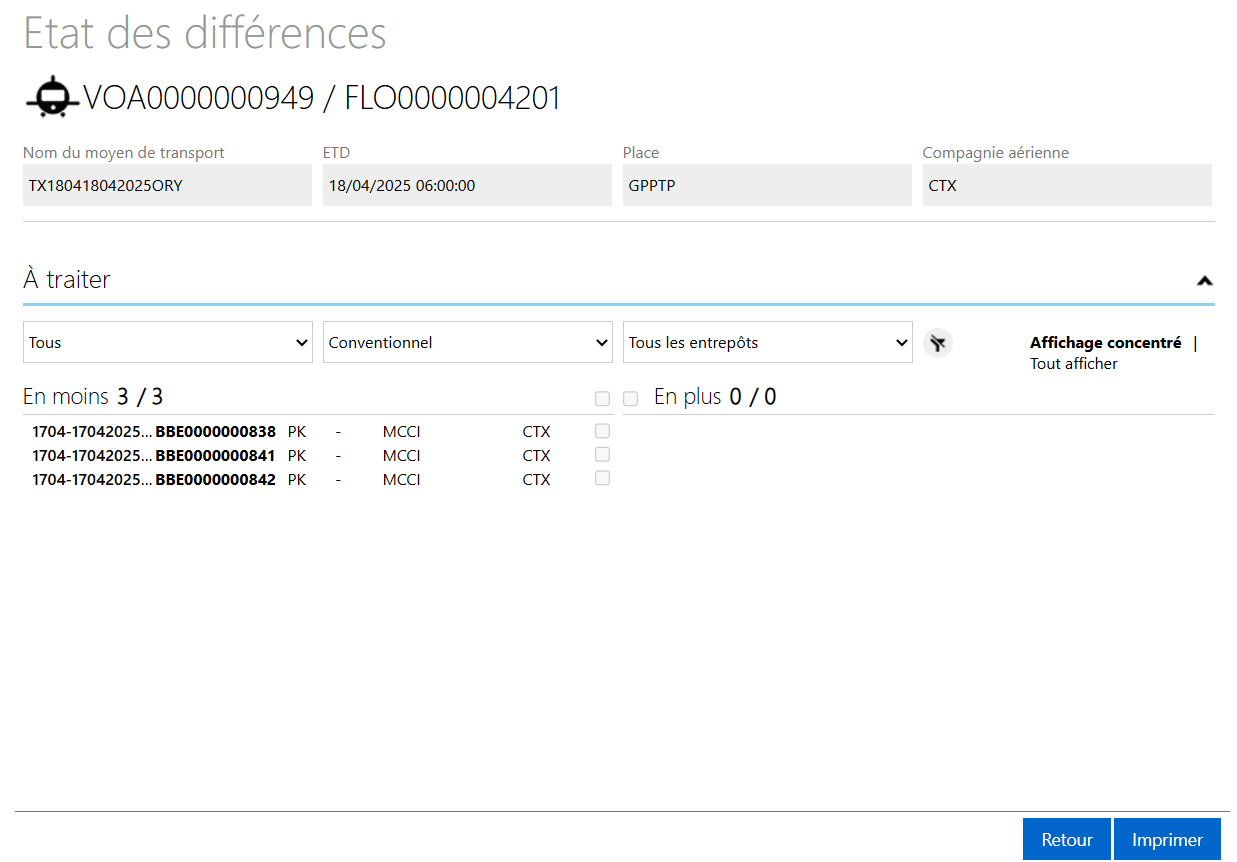Image resolution: width=1237 pixels, height=862 pixels.
Task: Click the ETD date field
Action: [467, 185]
